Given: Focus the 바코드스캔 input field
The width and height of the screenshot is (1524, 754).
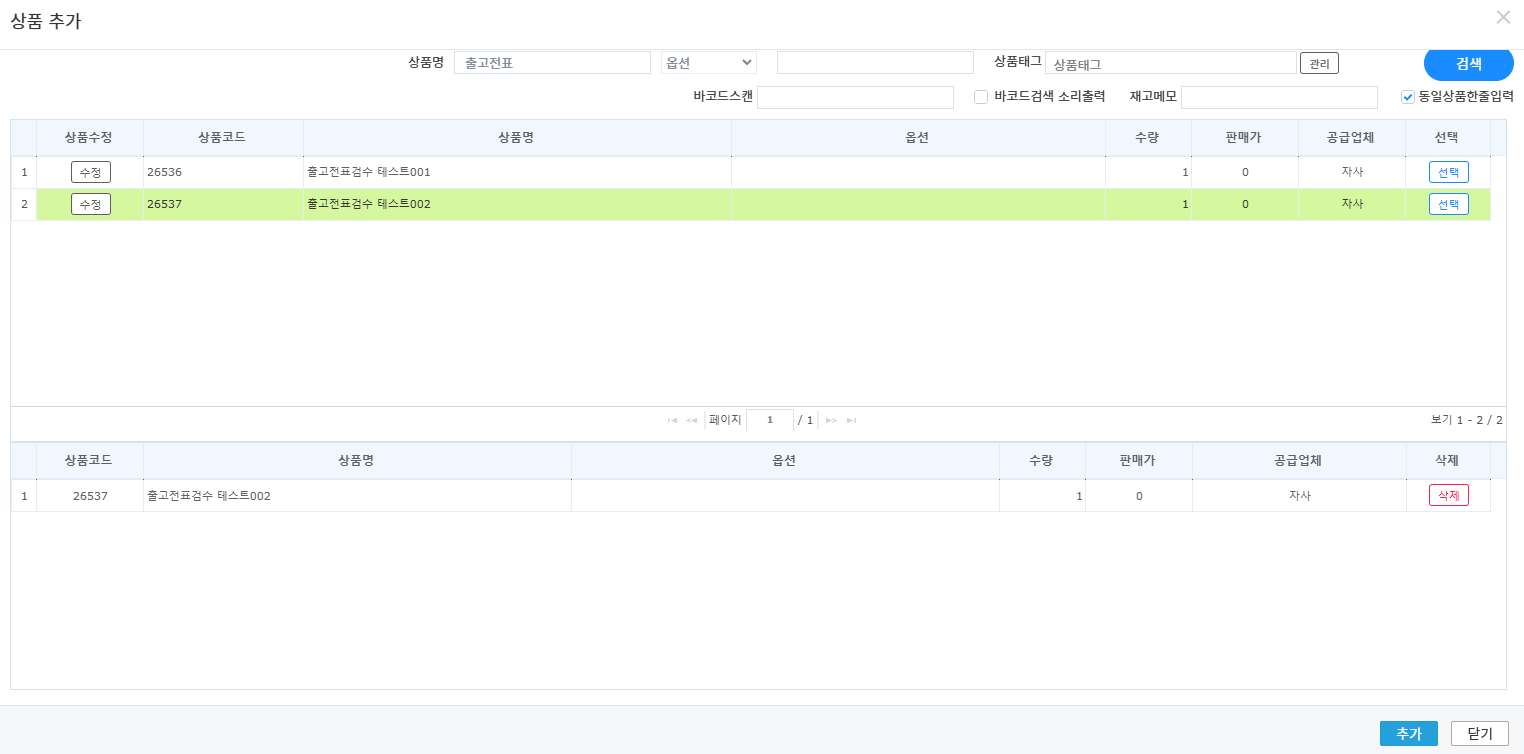Looking at the screenshot, I should 855,97.
